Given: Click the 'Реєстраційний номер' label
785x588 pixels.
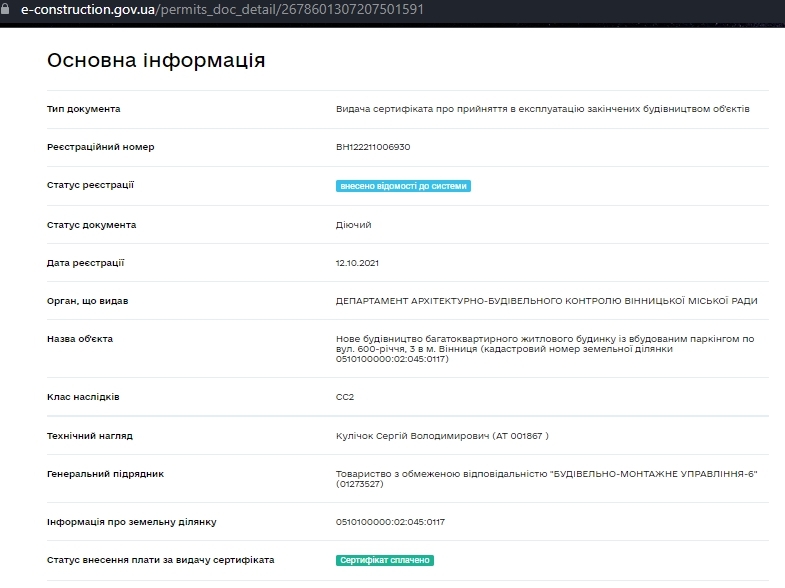Looking at the screenshot, I should (101, 147).
